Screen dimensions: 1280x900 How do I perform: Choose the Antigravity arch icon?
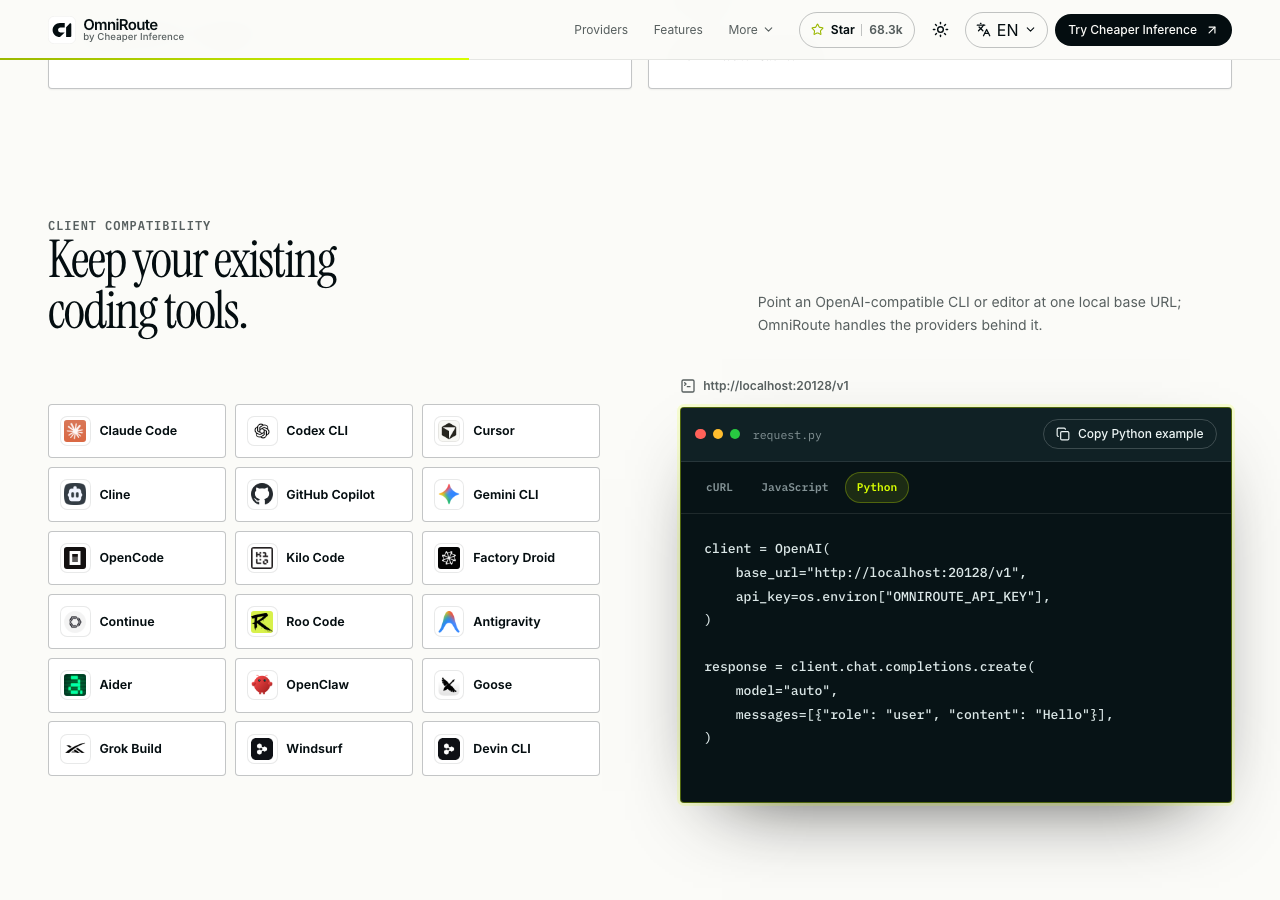(449, 622)
